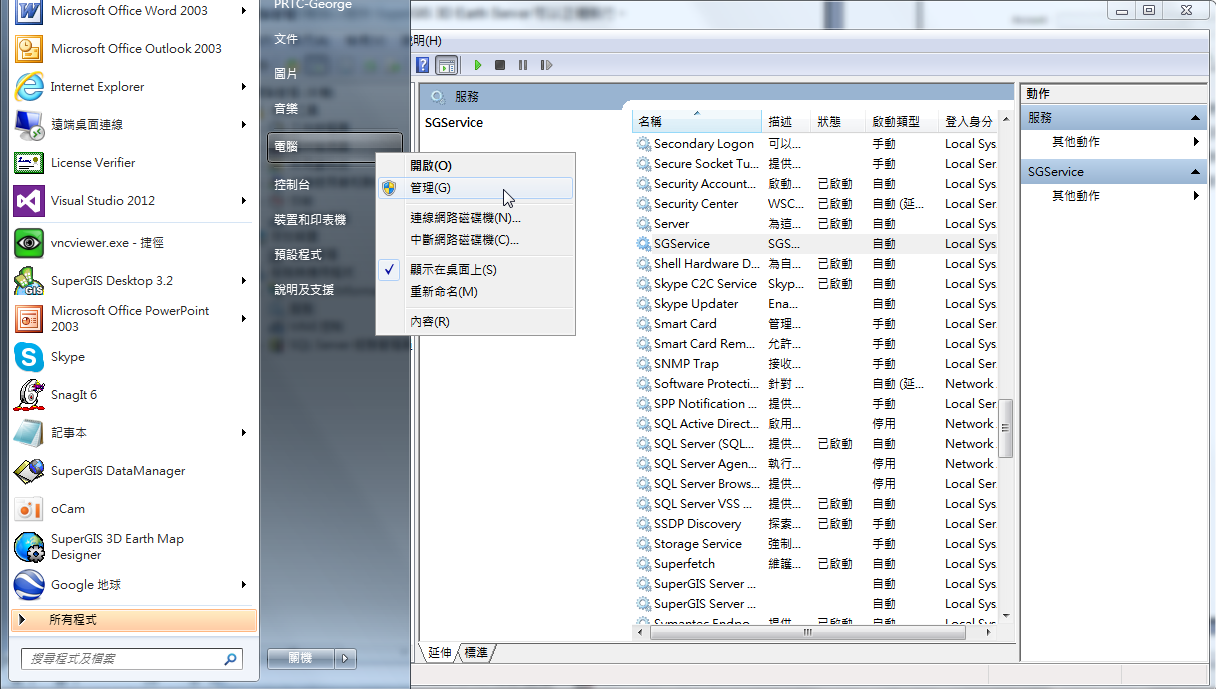The height and width of the screenshot is (689, 1216).
Task: Launch SnagIt 6 from the Start menu
Action: point(74,395)
